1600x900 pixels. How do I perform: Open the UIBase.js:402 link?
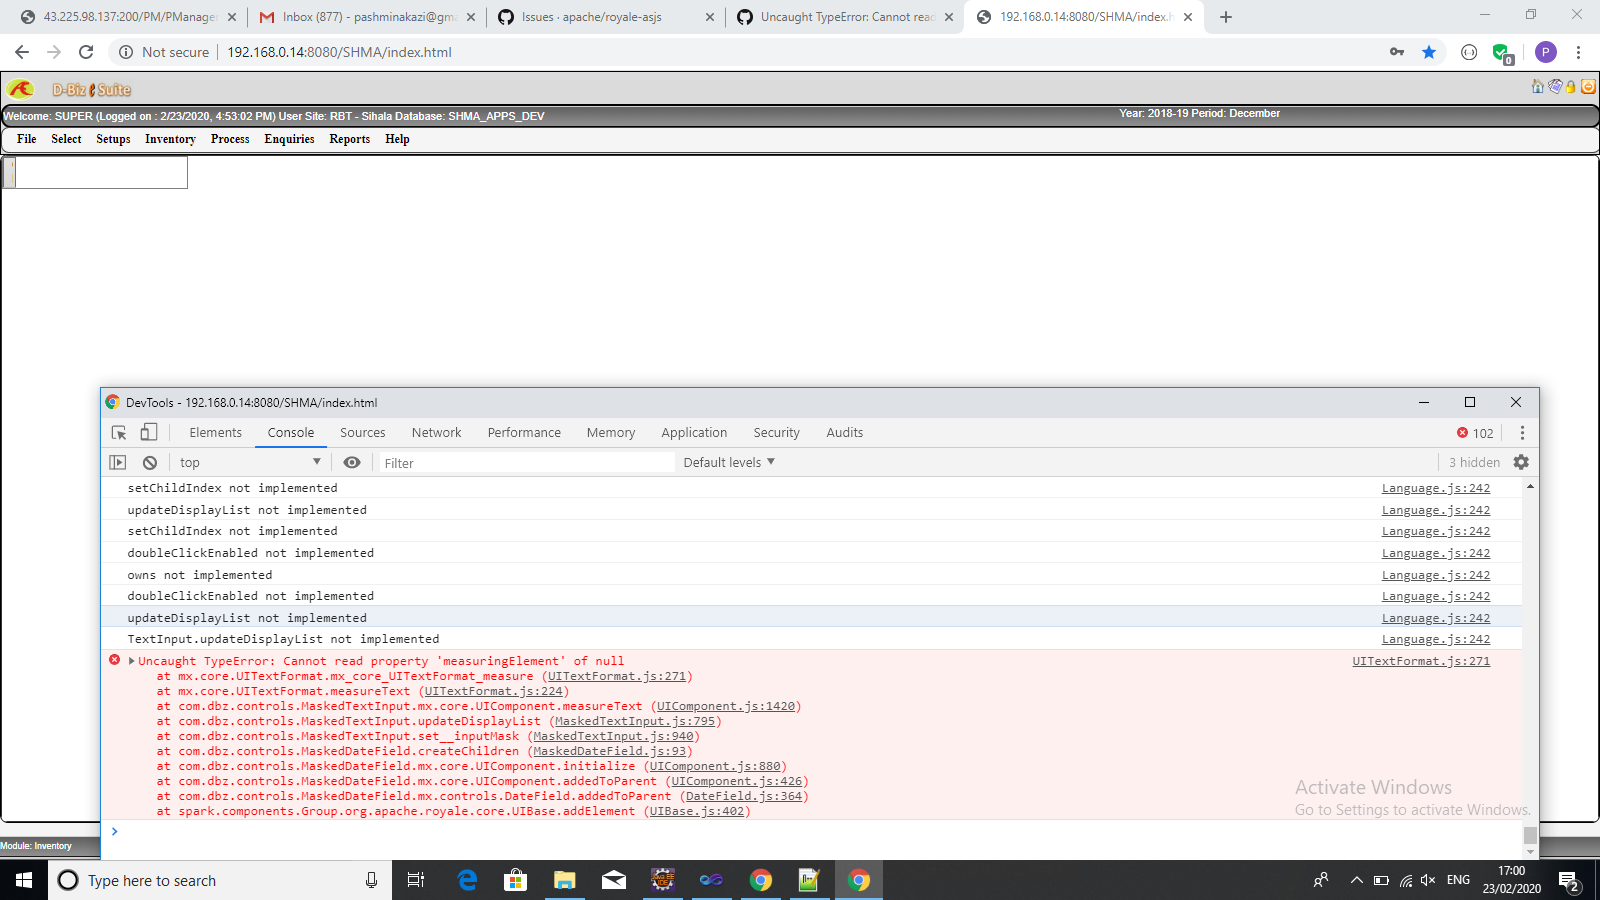697,811
